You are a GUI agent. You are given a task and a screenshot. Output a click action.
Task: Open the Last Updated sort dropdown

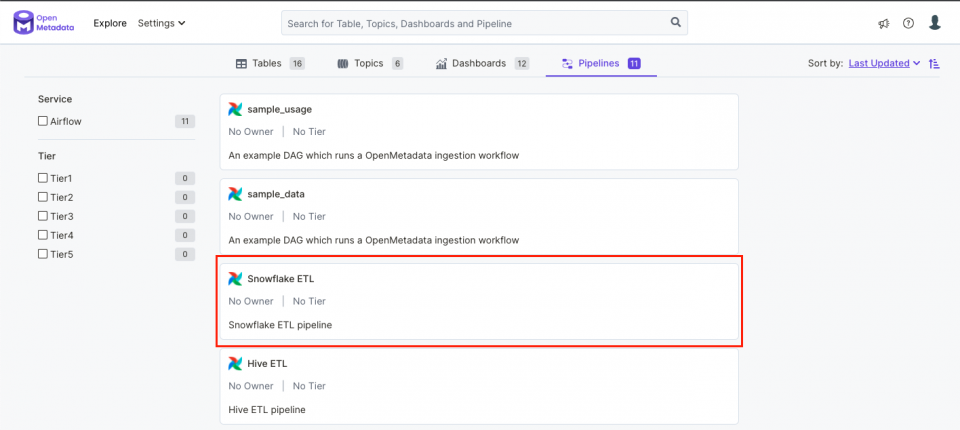point(884,63)
